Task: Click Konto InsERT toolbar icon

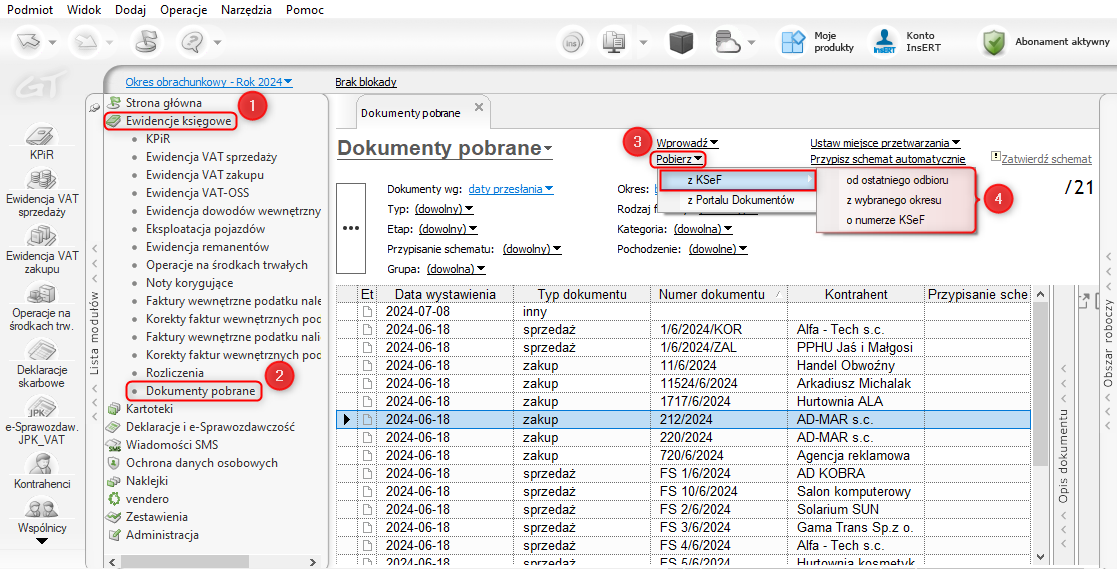Action: (x=884, y=42)
